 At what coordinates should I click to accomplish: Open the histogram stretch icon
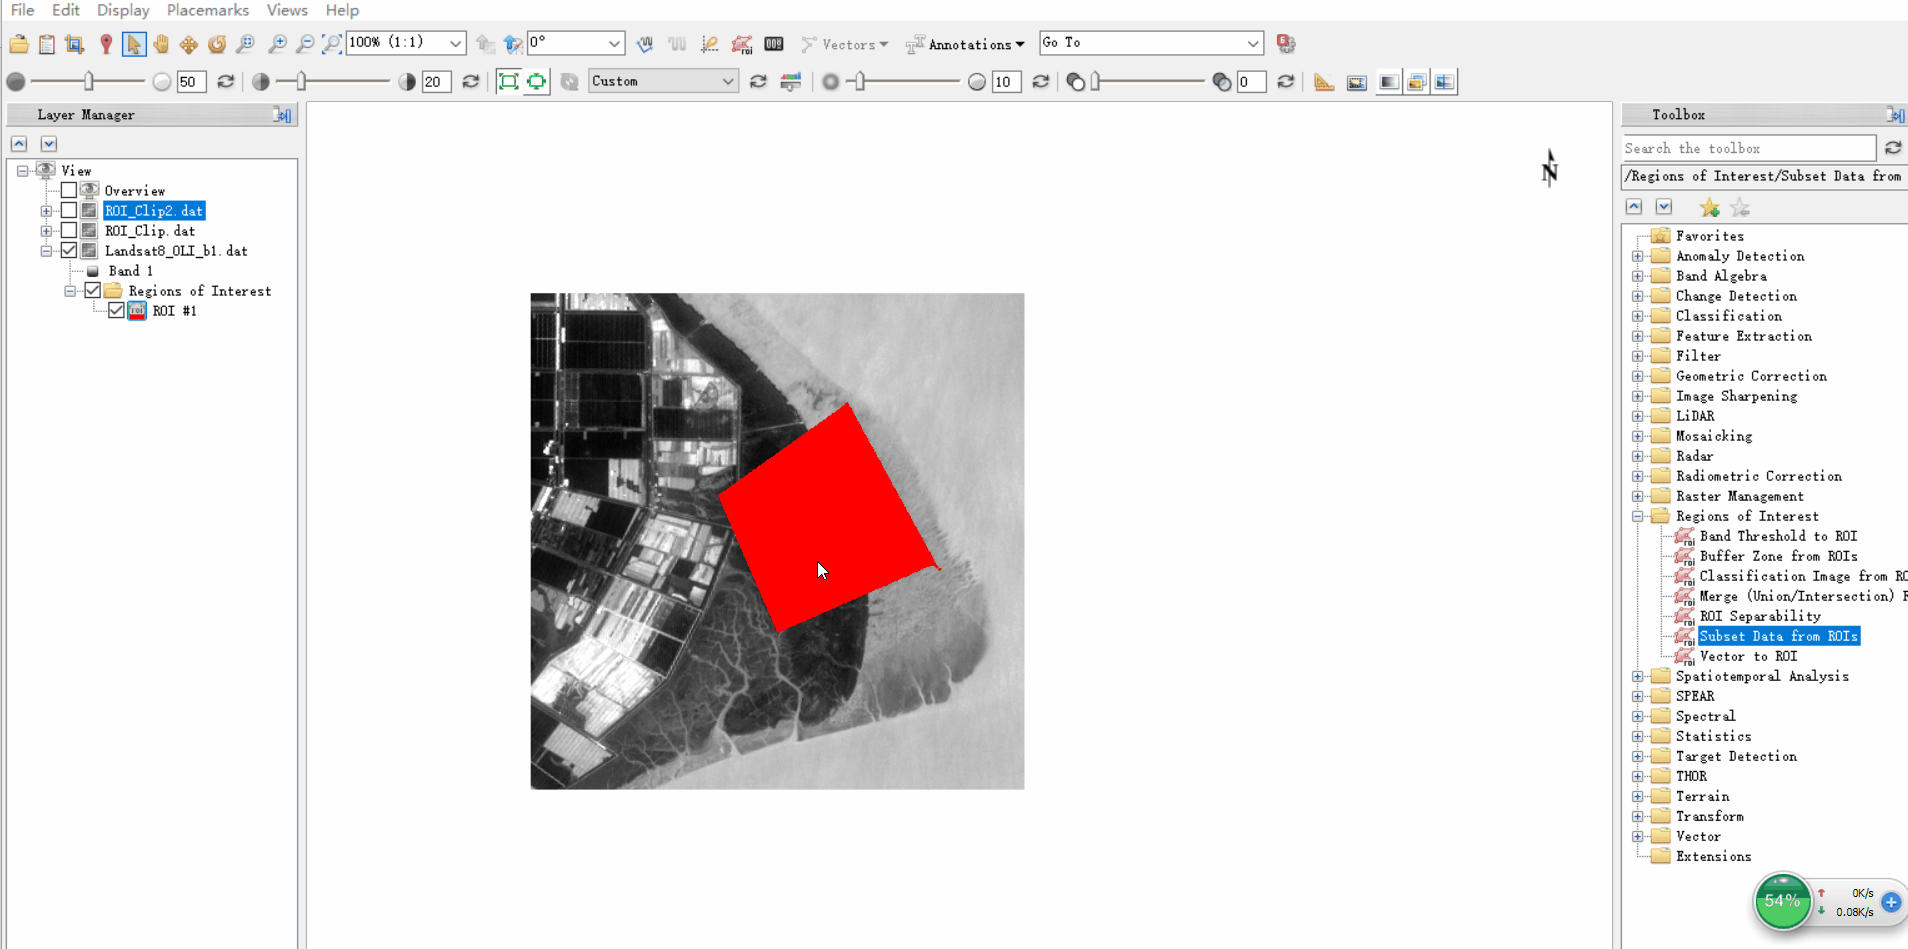[x=791, y=82]
